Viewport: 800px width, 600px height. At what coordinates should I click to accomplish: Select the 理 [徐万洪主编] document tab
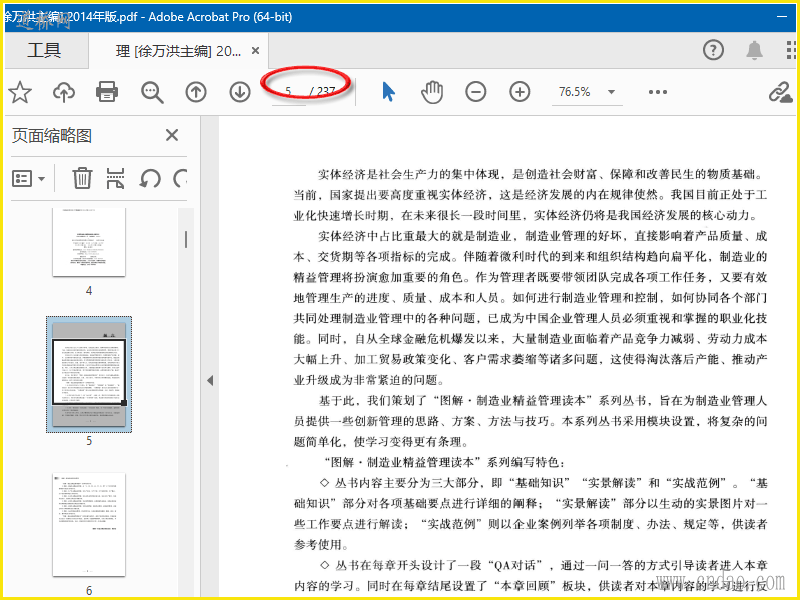pos(179,51)
